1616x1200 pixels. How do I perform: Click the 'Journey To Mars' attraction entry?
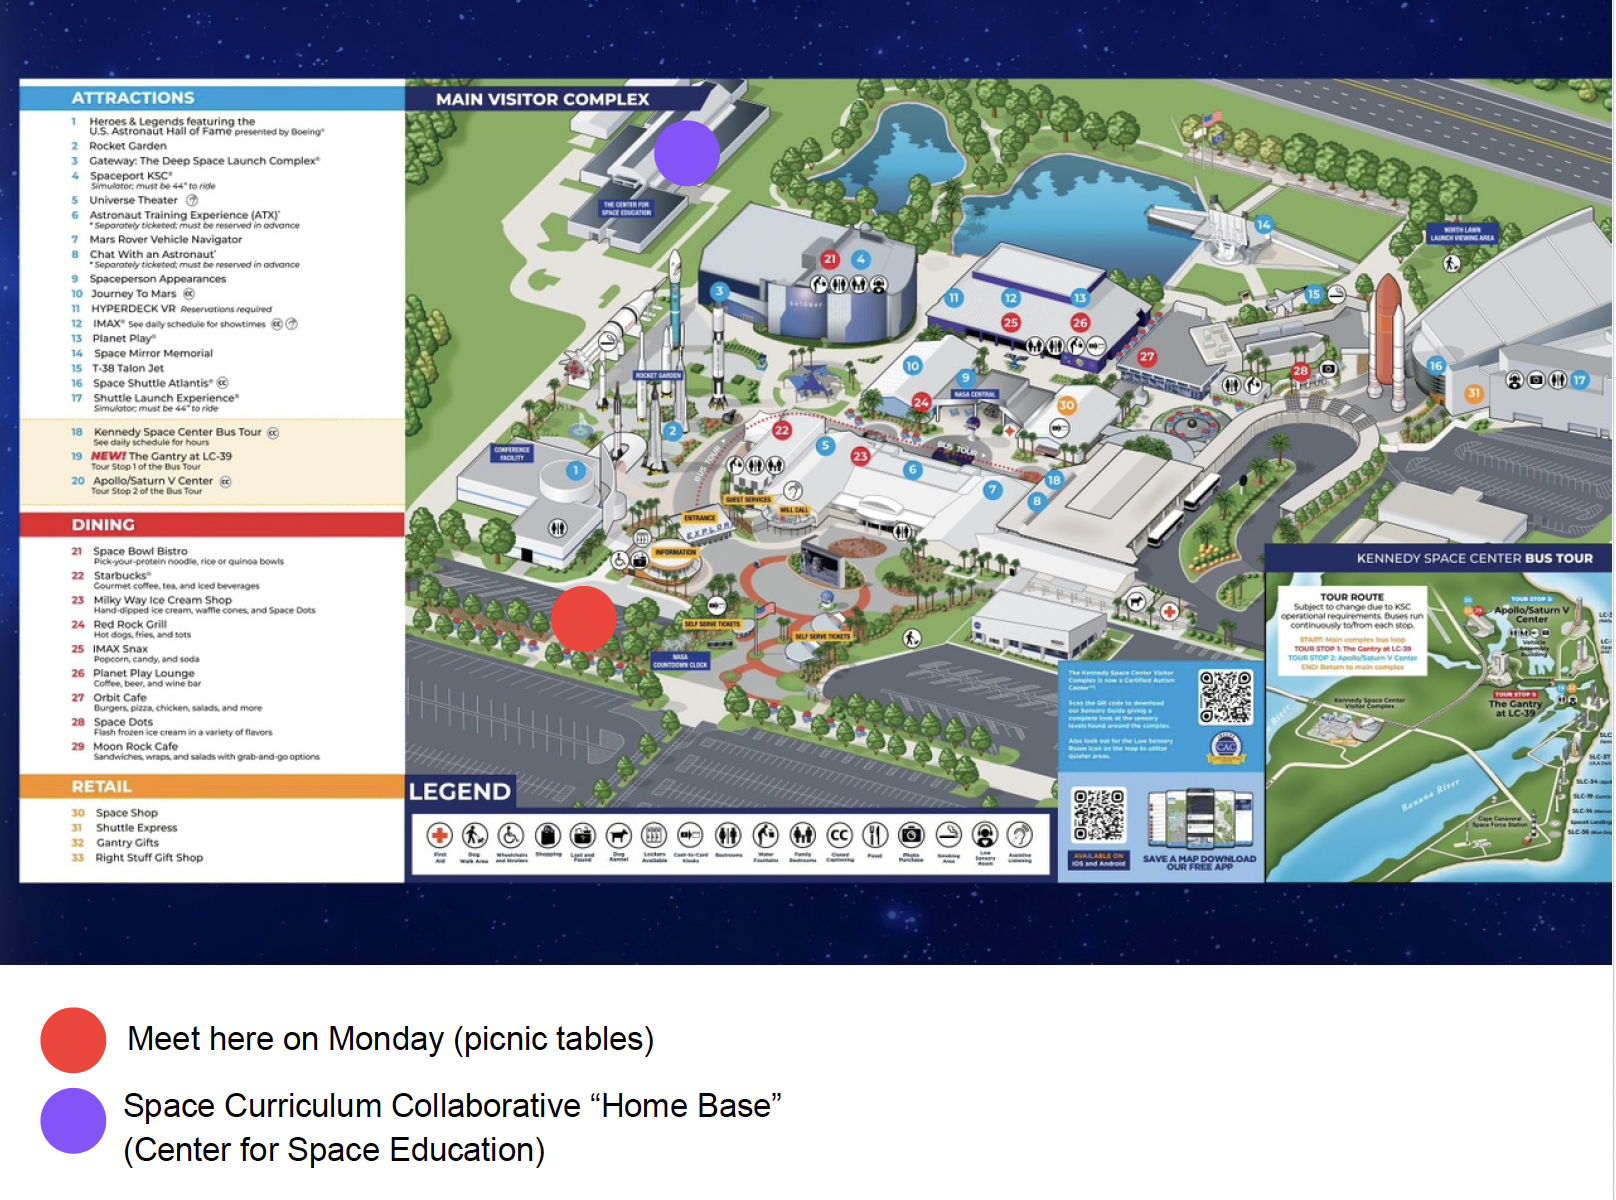coord(133,294)
